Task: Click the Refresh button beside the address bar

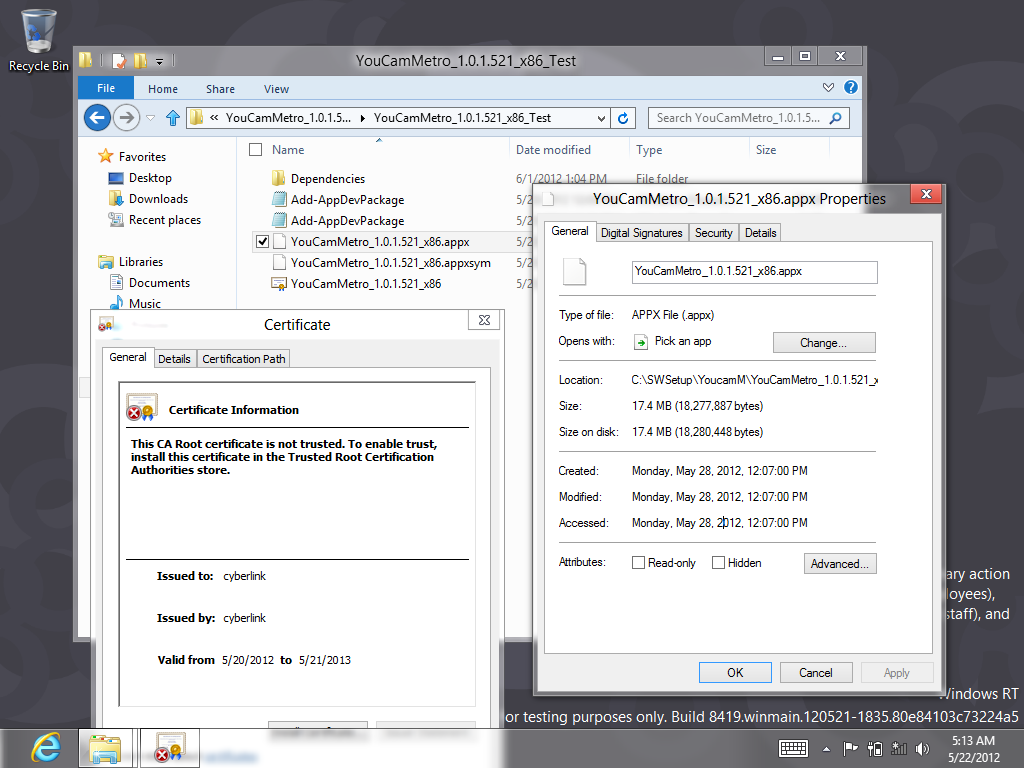Action: [623, 118]
